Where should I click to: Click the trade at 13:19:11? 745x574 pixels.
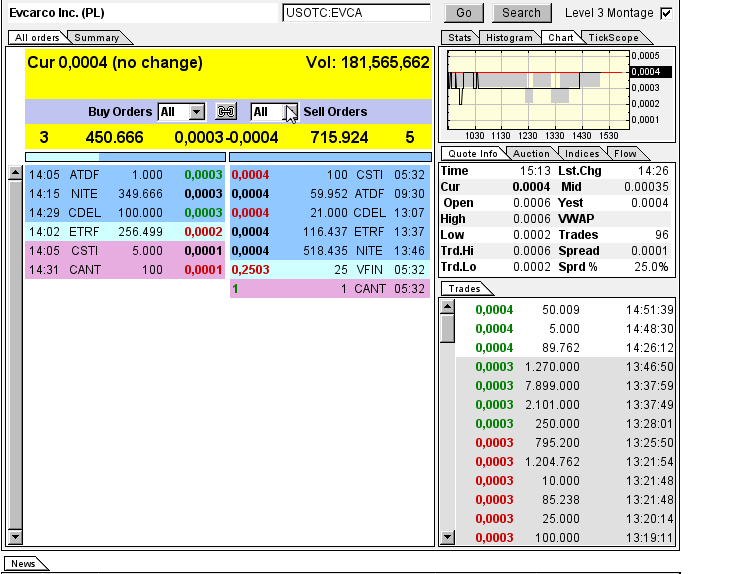(565, 538)
